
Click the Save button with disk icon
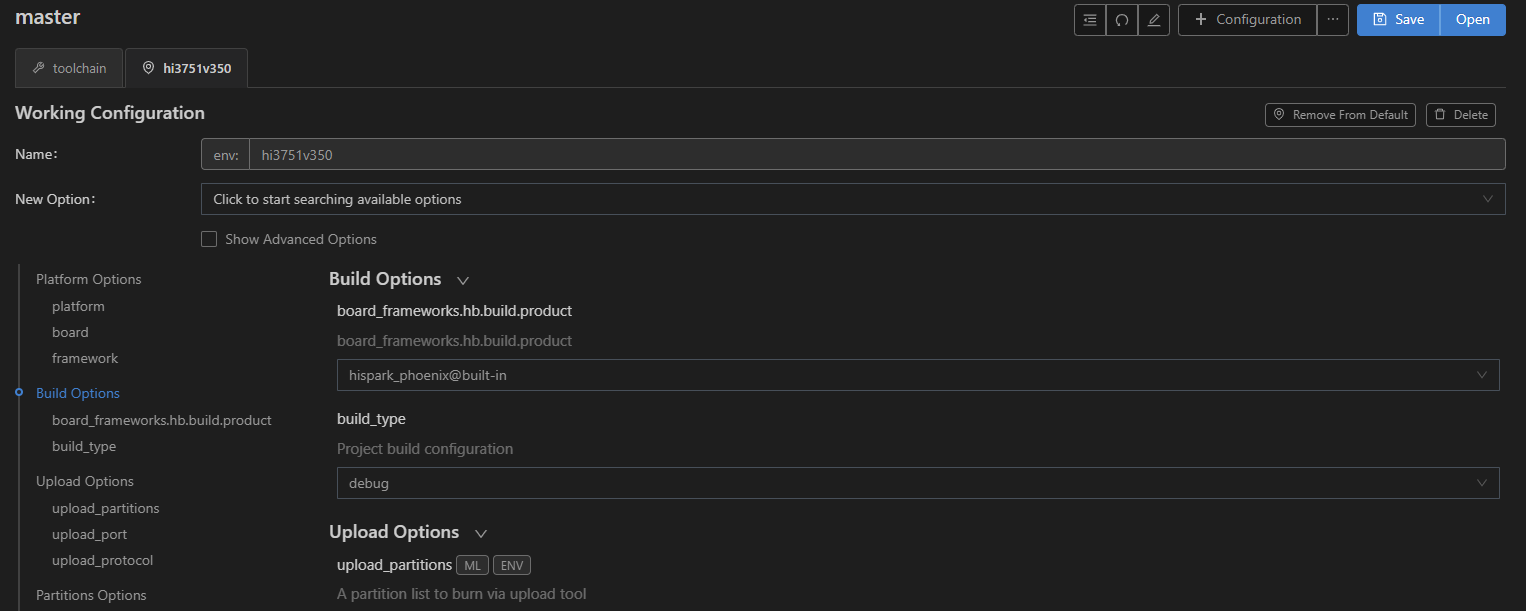pos(1398,20)
